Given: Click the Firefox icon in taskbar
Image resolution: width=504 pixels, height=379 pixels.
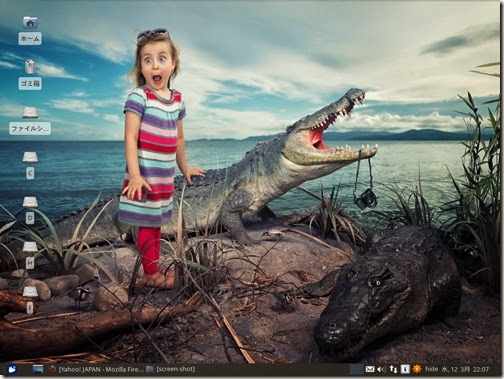Looking at the screenshot, I should point(52,369).
